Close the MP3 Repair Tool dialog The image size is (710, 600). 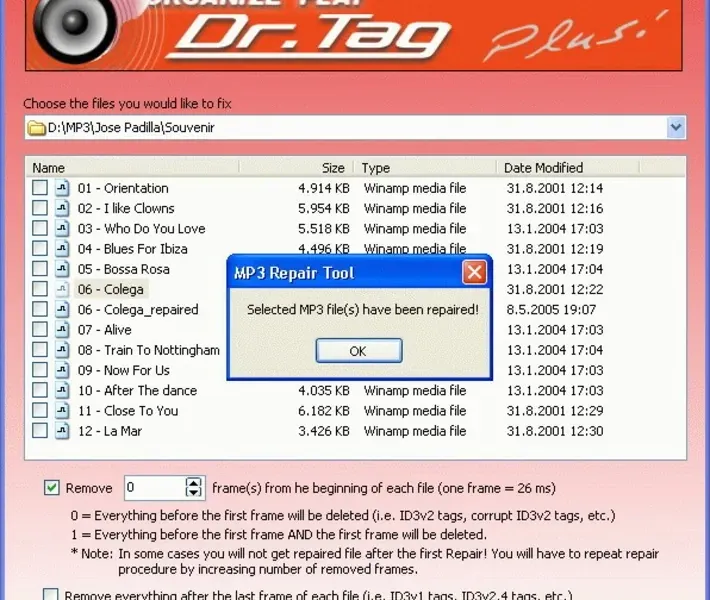(x=474, y=272)
